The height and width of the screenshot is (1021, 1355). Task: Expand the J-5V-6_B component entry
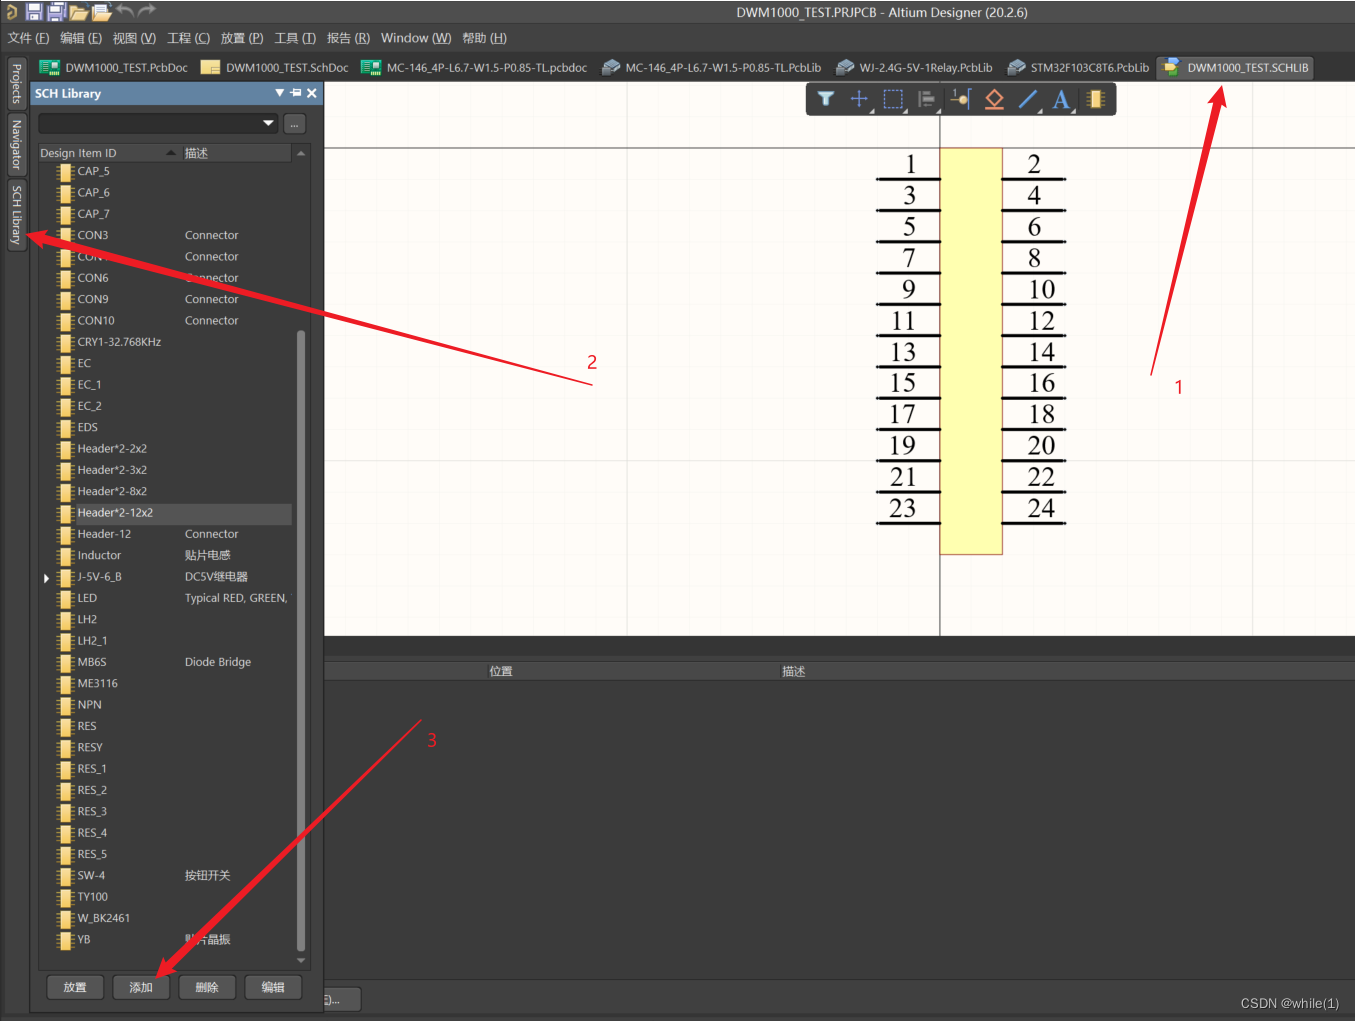coord(46,578)
